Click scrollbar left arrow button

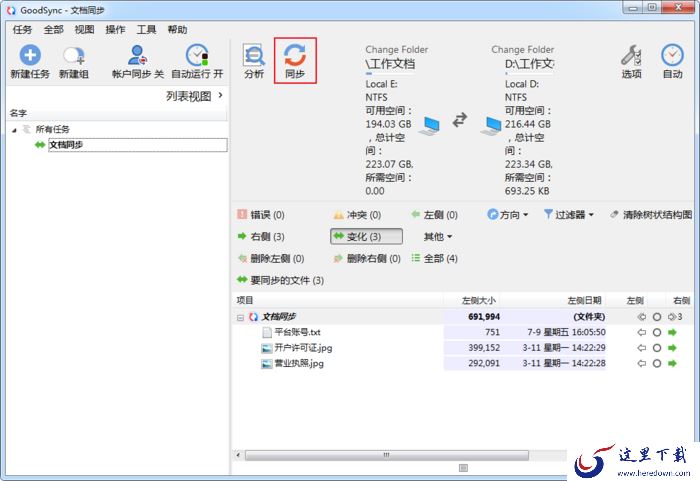pyautogui.click(x=238, y=455)
